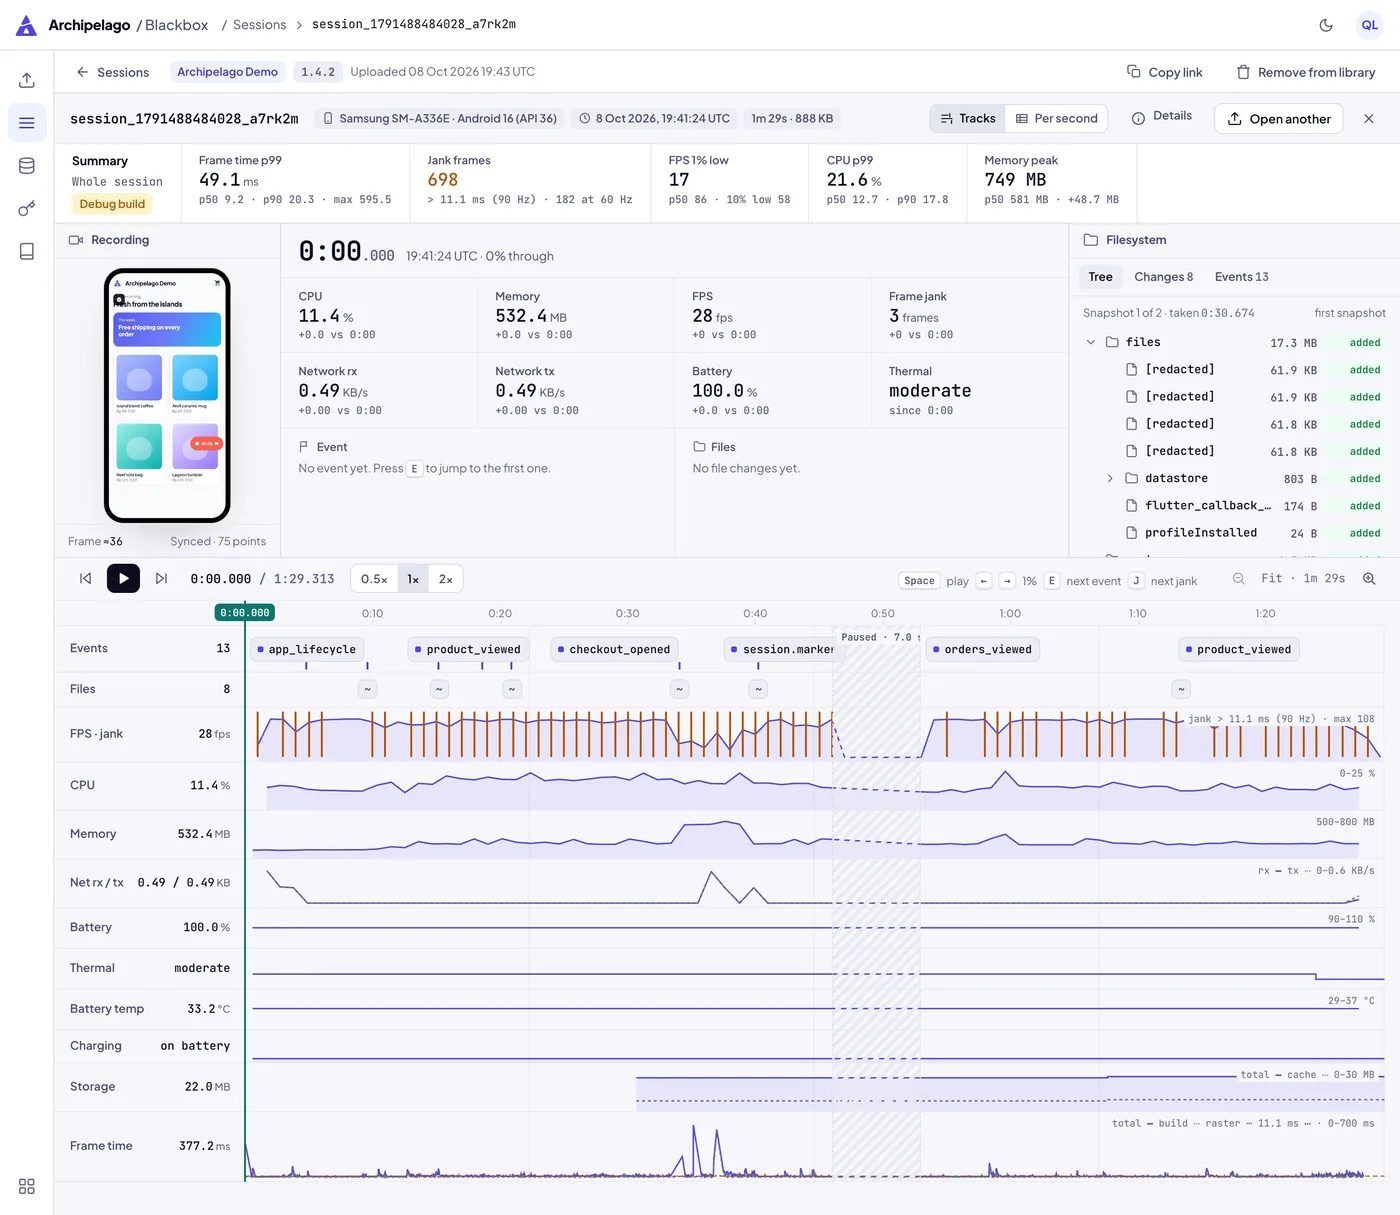Open the QL user avatar menu

pos(1369,25)
